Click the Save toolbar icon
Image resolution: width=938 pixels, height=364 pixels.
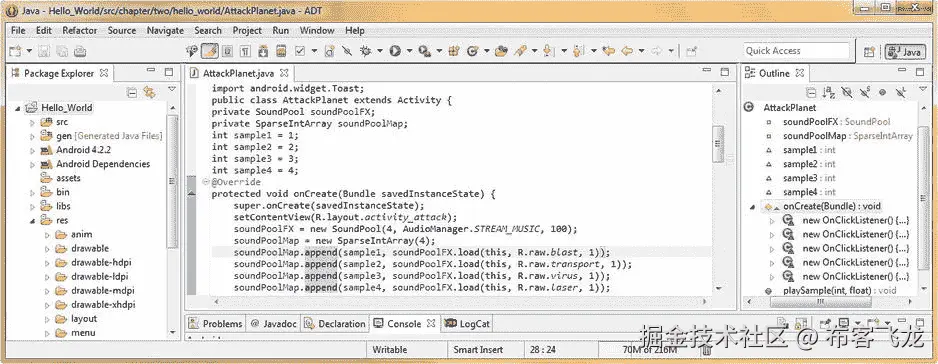point(44,51)
